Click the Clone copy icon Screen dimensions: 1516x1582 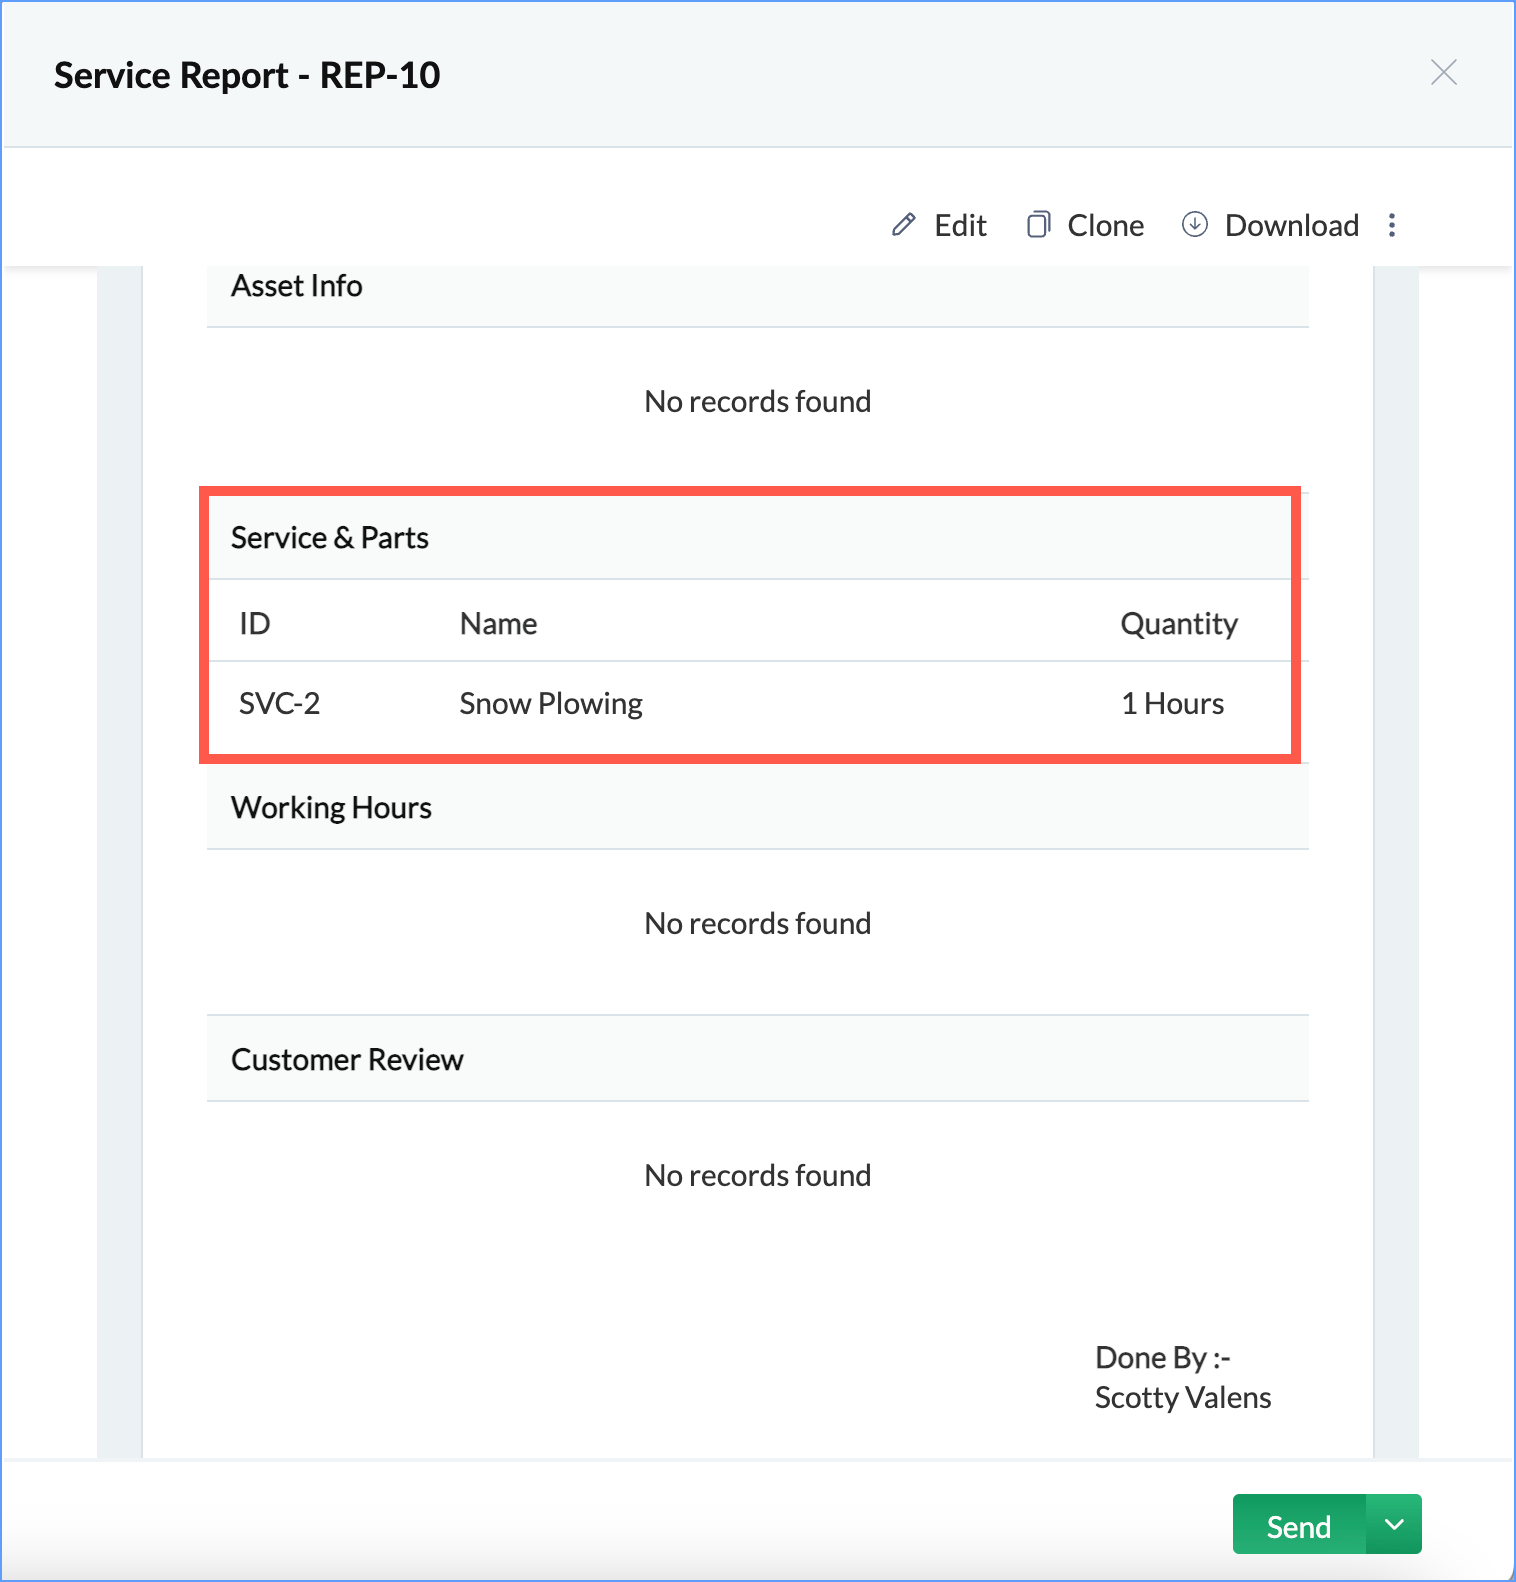(1038, 225)
